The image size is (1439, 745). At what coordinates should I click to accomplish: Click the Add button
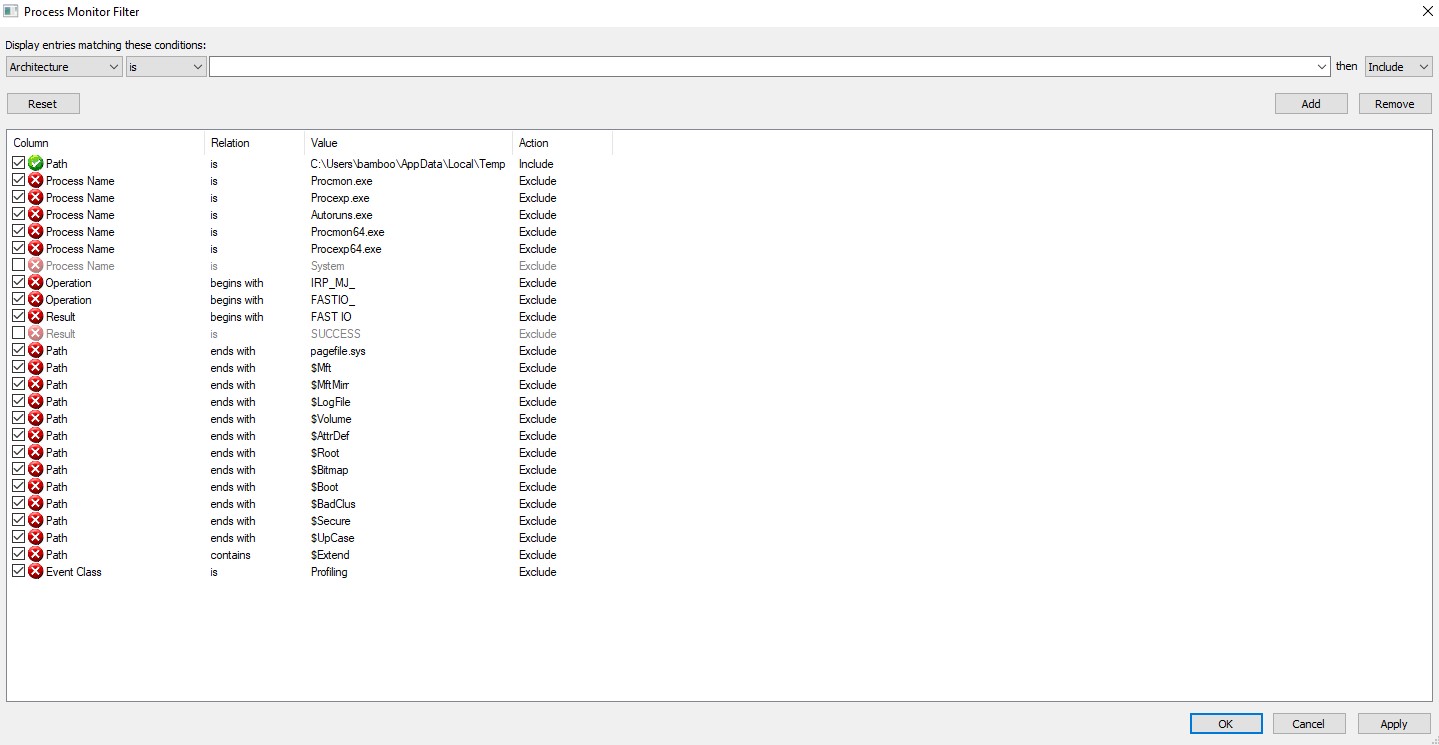tap(1311, 104)
